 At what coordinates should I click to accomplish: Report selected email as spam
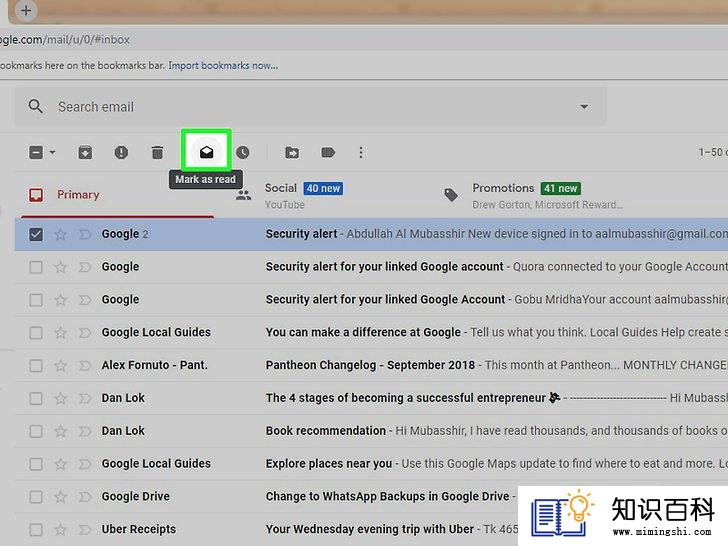[x=121, y=152]
